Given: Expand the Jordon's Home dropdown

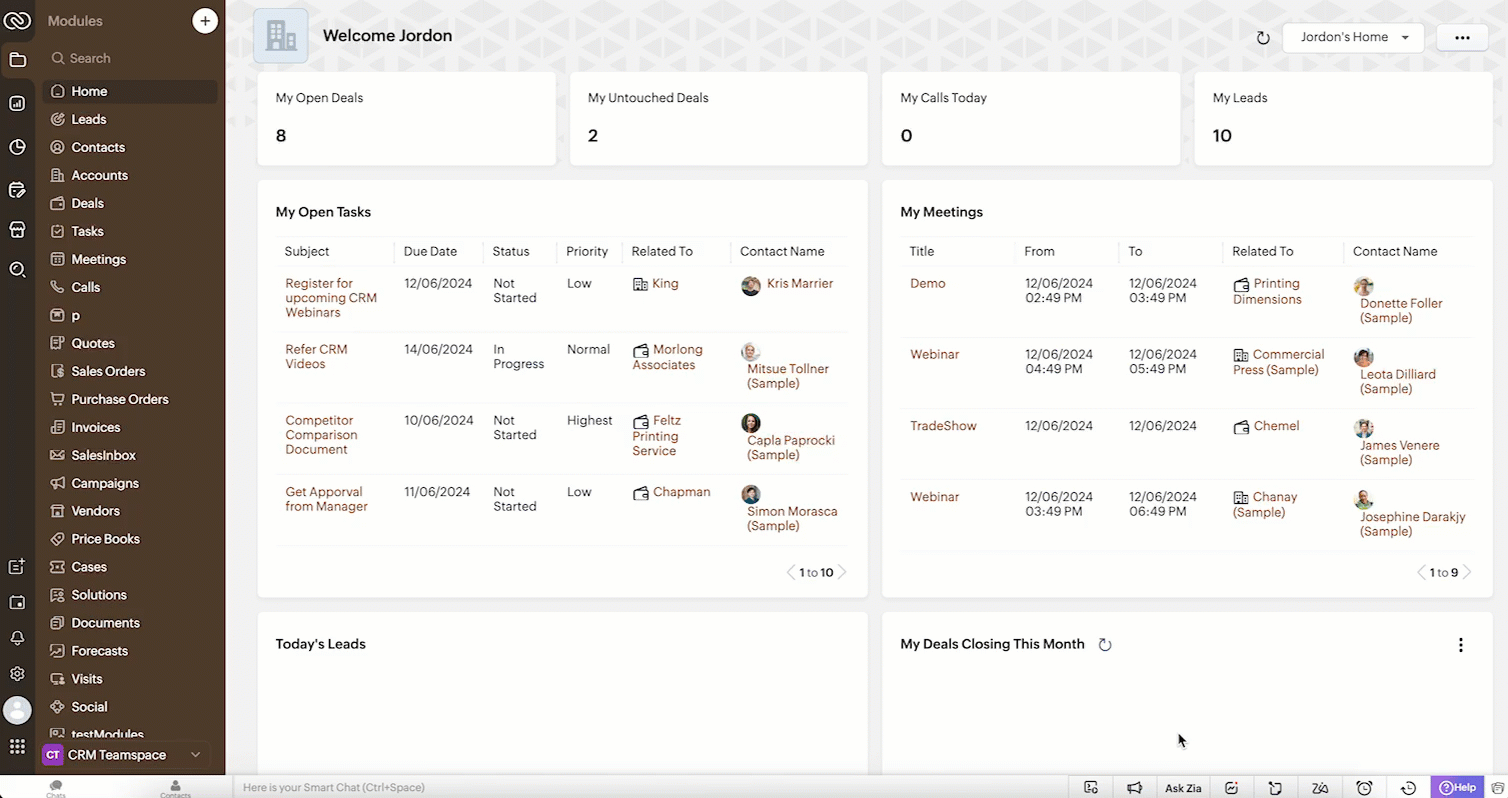Looking at the screenshot, I should click(1353, 37).
